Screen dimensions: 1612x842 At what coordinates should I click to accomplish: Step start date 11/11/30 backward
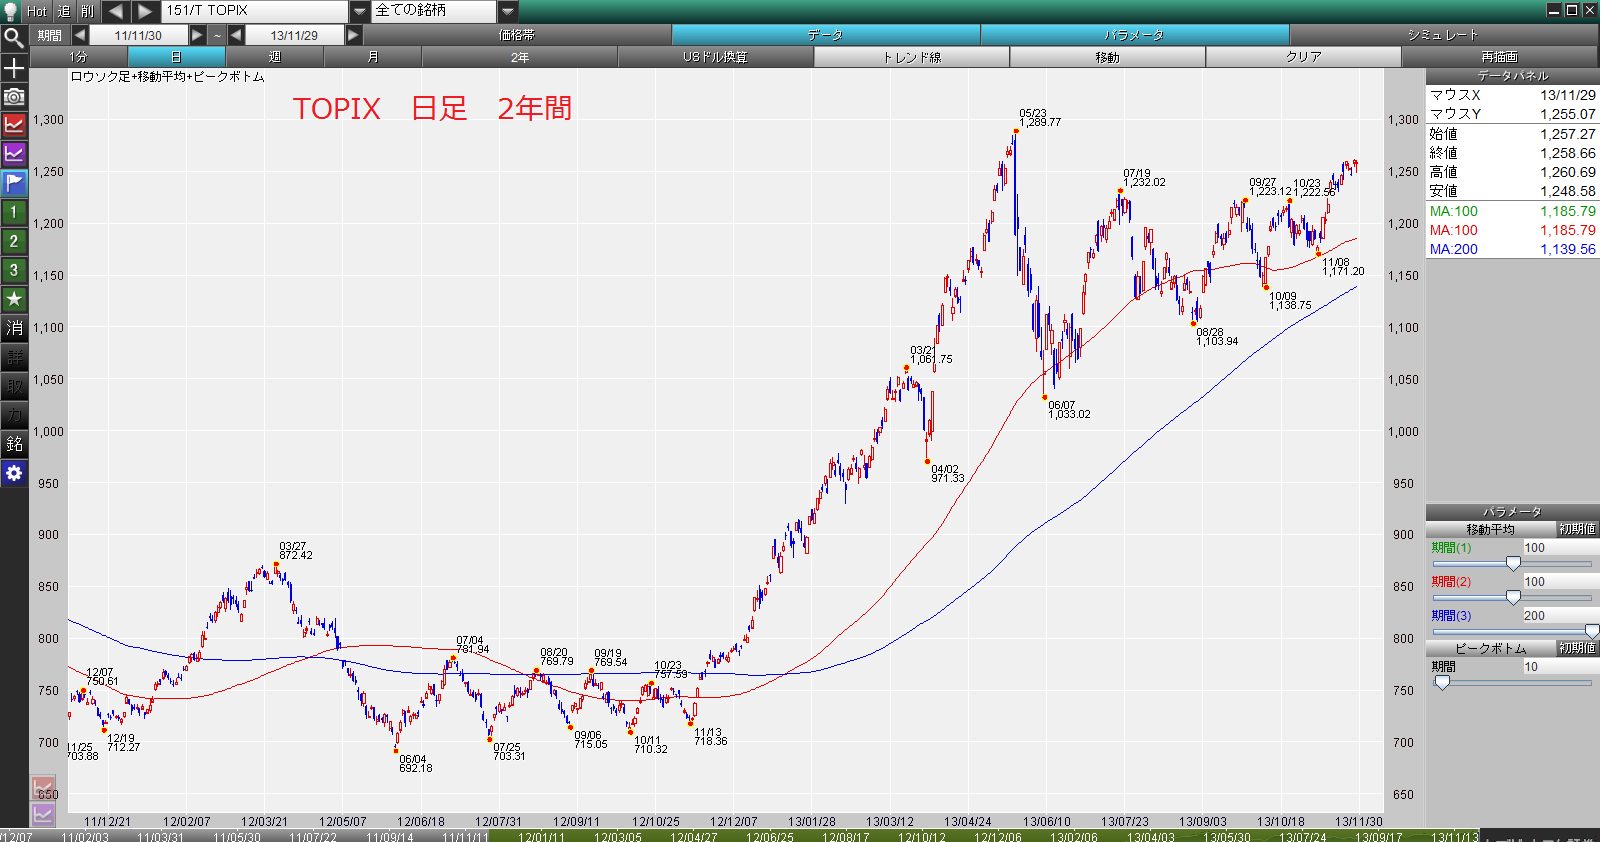79,35
